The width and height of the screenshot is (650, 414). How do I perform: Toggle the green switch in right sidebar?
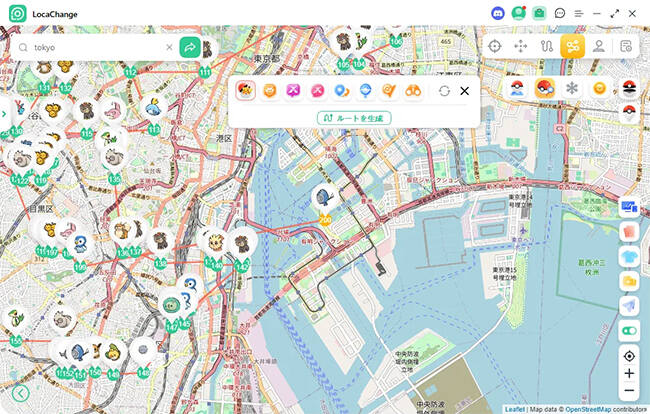[x=629, y=331]
